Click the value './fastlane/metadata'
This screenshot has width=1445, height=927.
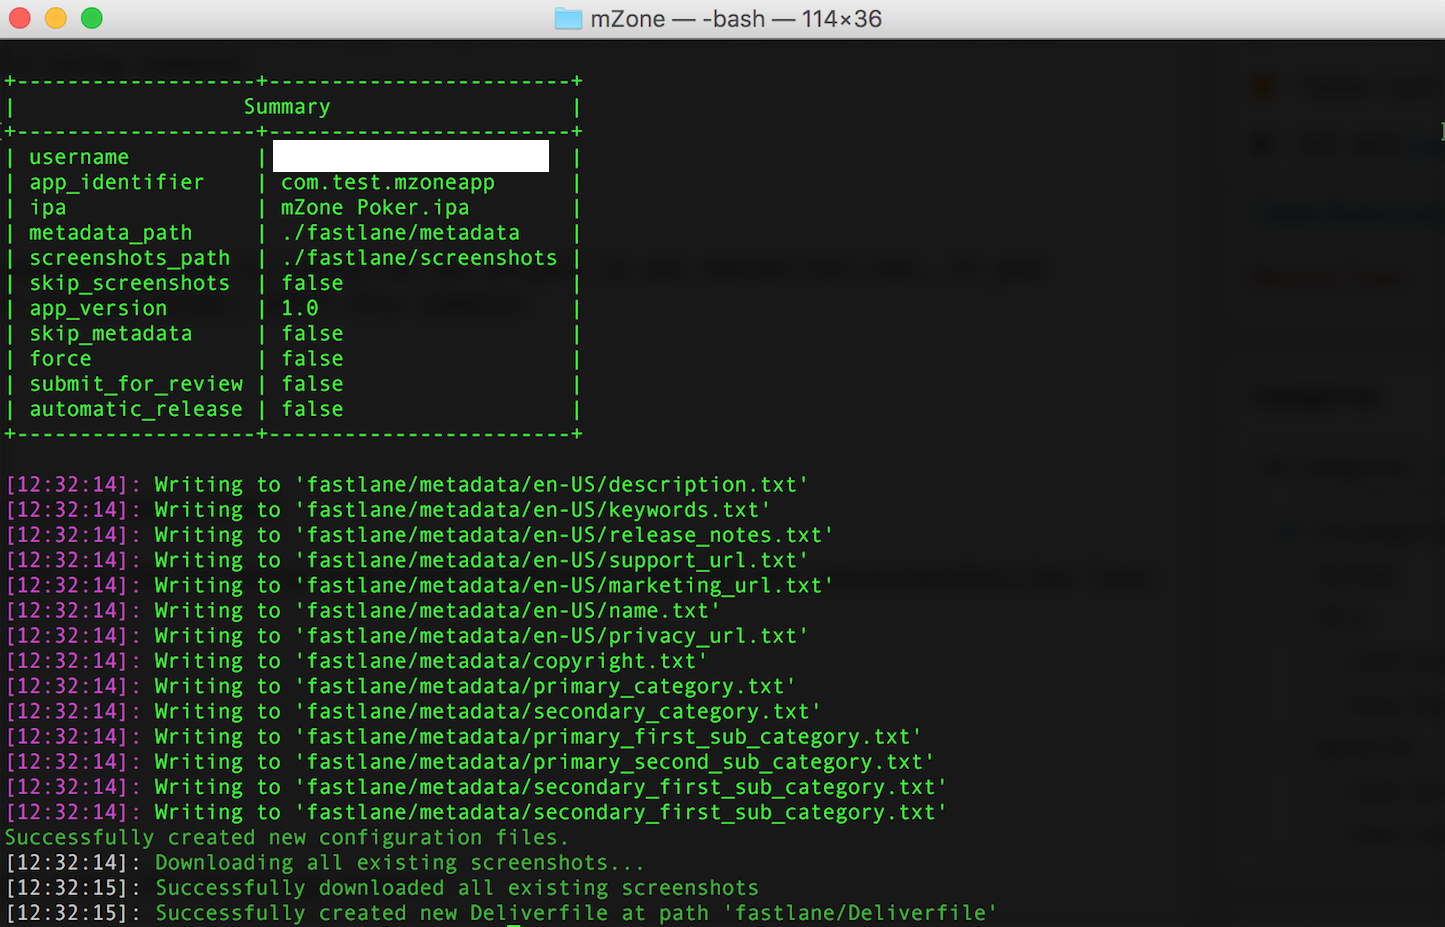tap(401, 233)
